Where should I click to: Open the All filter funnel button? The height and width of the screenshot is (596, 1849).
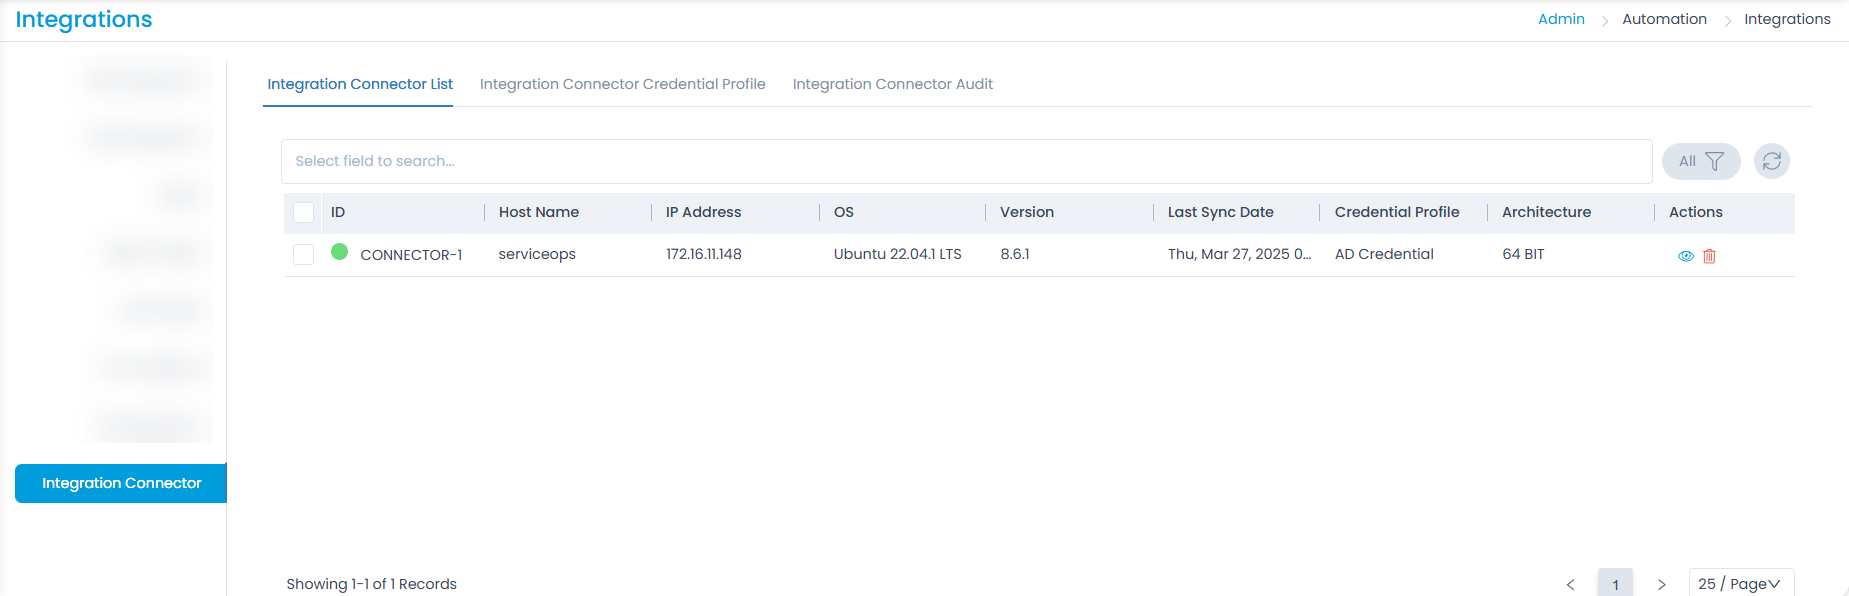(x=1700, y=161)
